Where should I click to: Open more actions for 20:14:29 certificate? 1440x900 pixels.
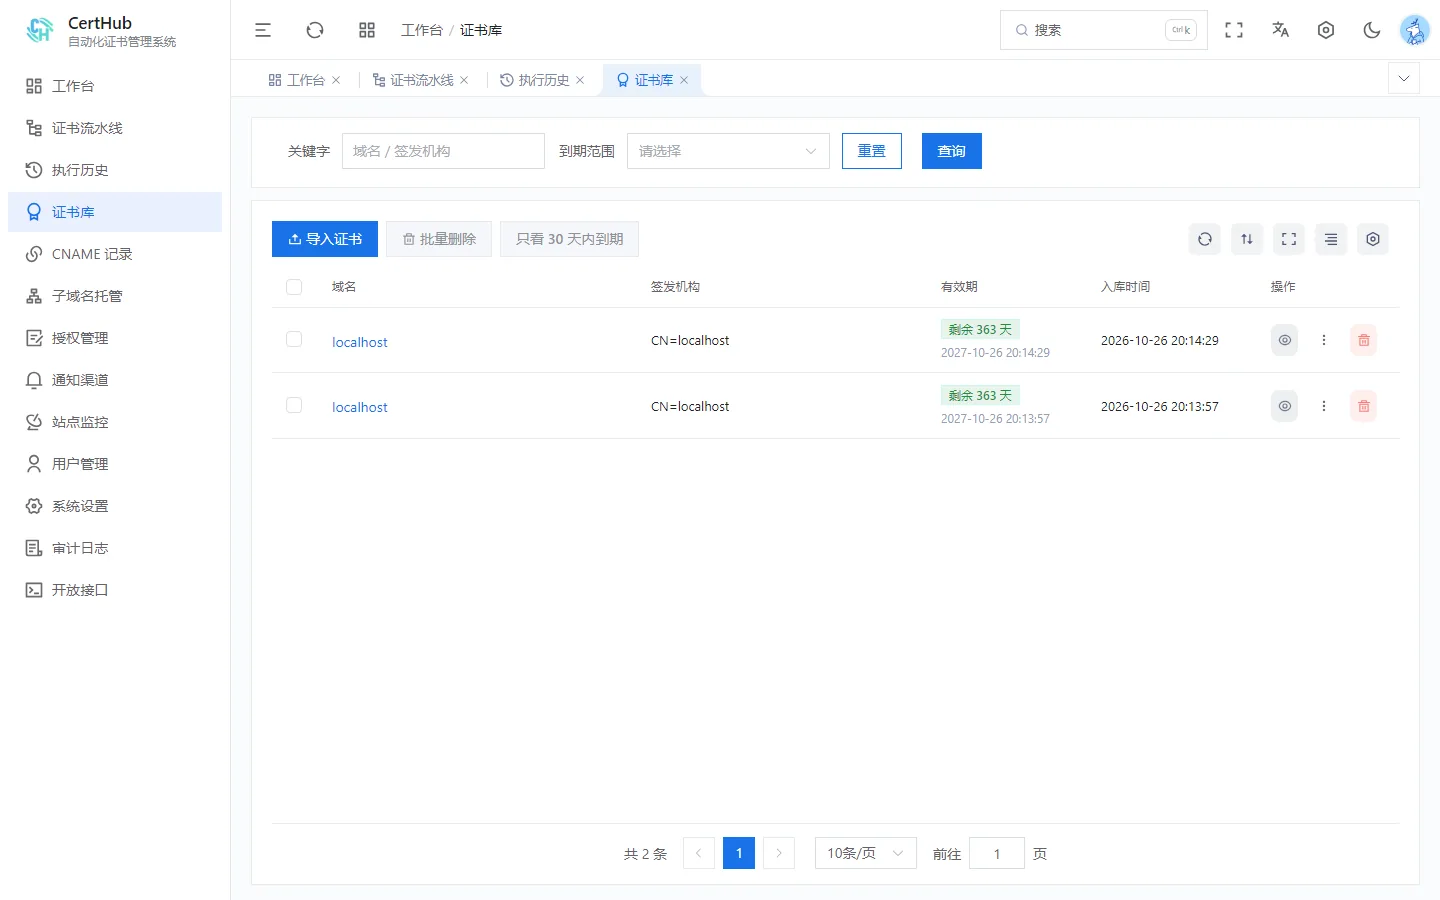click(1324, 340)
